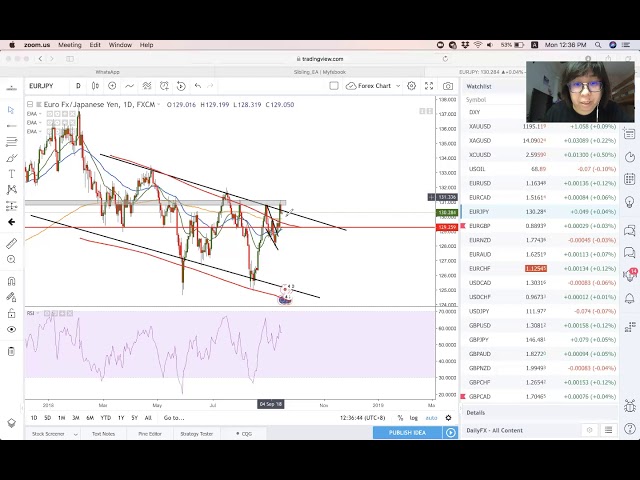The width and height of the screenshot is (640, 480).
Task: Open the Pine Editor tab
Action: click(x=150, y=434)
